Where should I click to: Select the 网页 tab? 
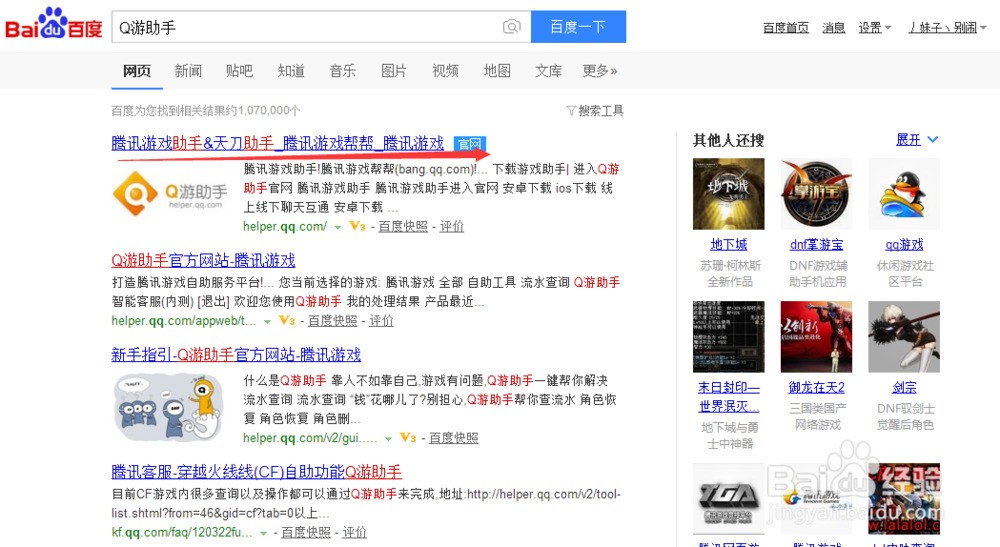coord(136,71)
